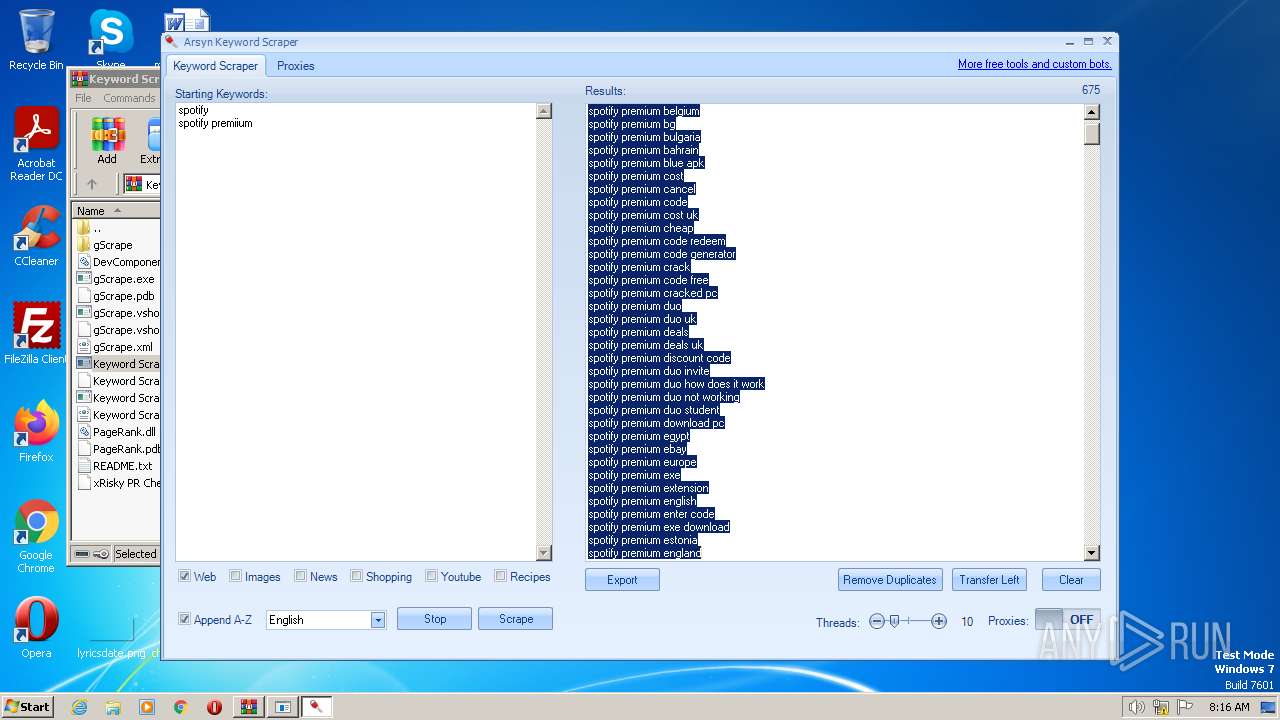
Task: Check the Recipes option
Action: click(x=500, y=576)
